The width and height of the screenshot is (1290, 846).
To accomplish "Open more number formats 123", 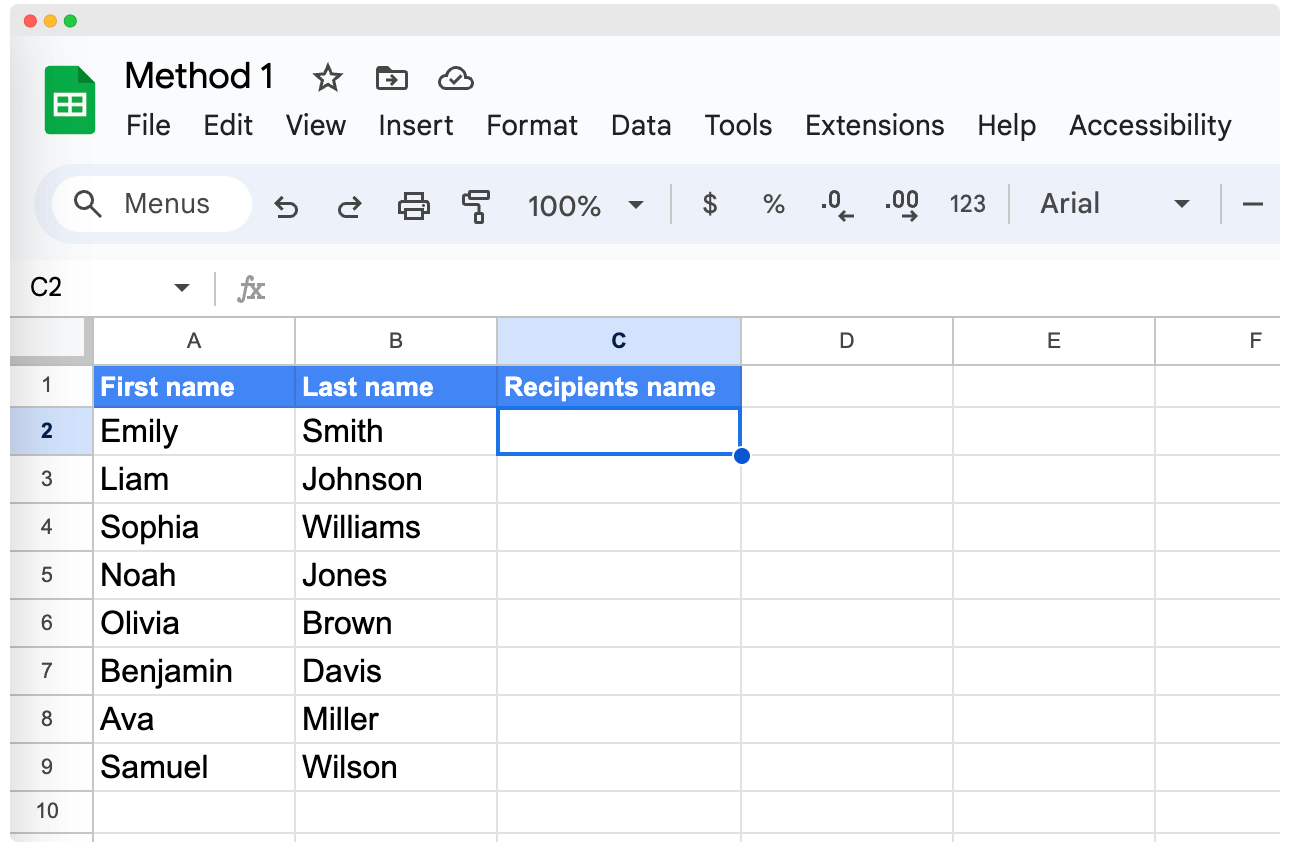I will click(x=967, y=204).
